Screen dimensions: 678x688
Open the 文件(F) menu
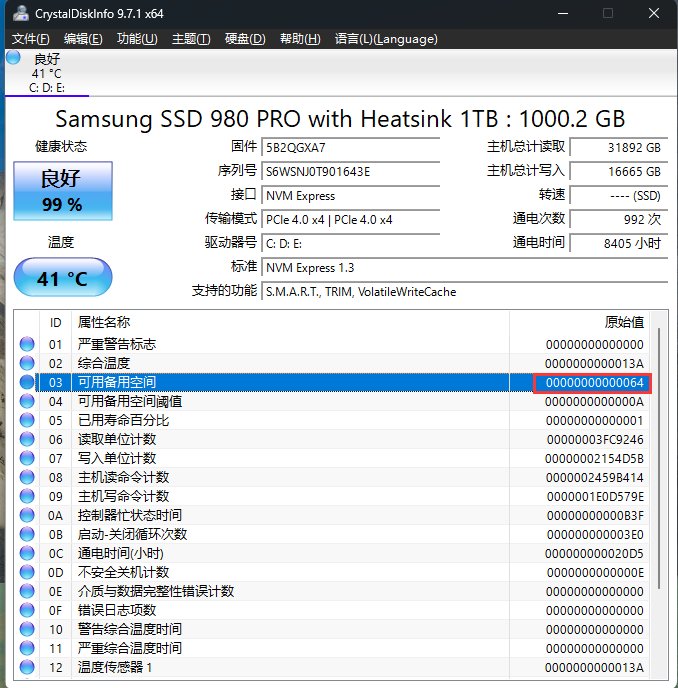(x=31, y=39)
